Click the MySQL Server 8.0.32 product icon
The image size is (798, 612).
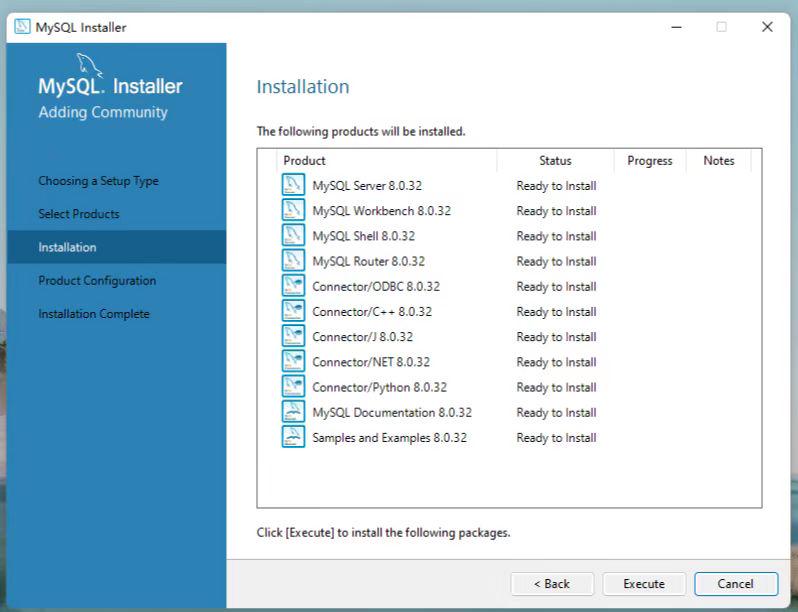click(293, 185)
